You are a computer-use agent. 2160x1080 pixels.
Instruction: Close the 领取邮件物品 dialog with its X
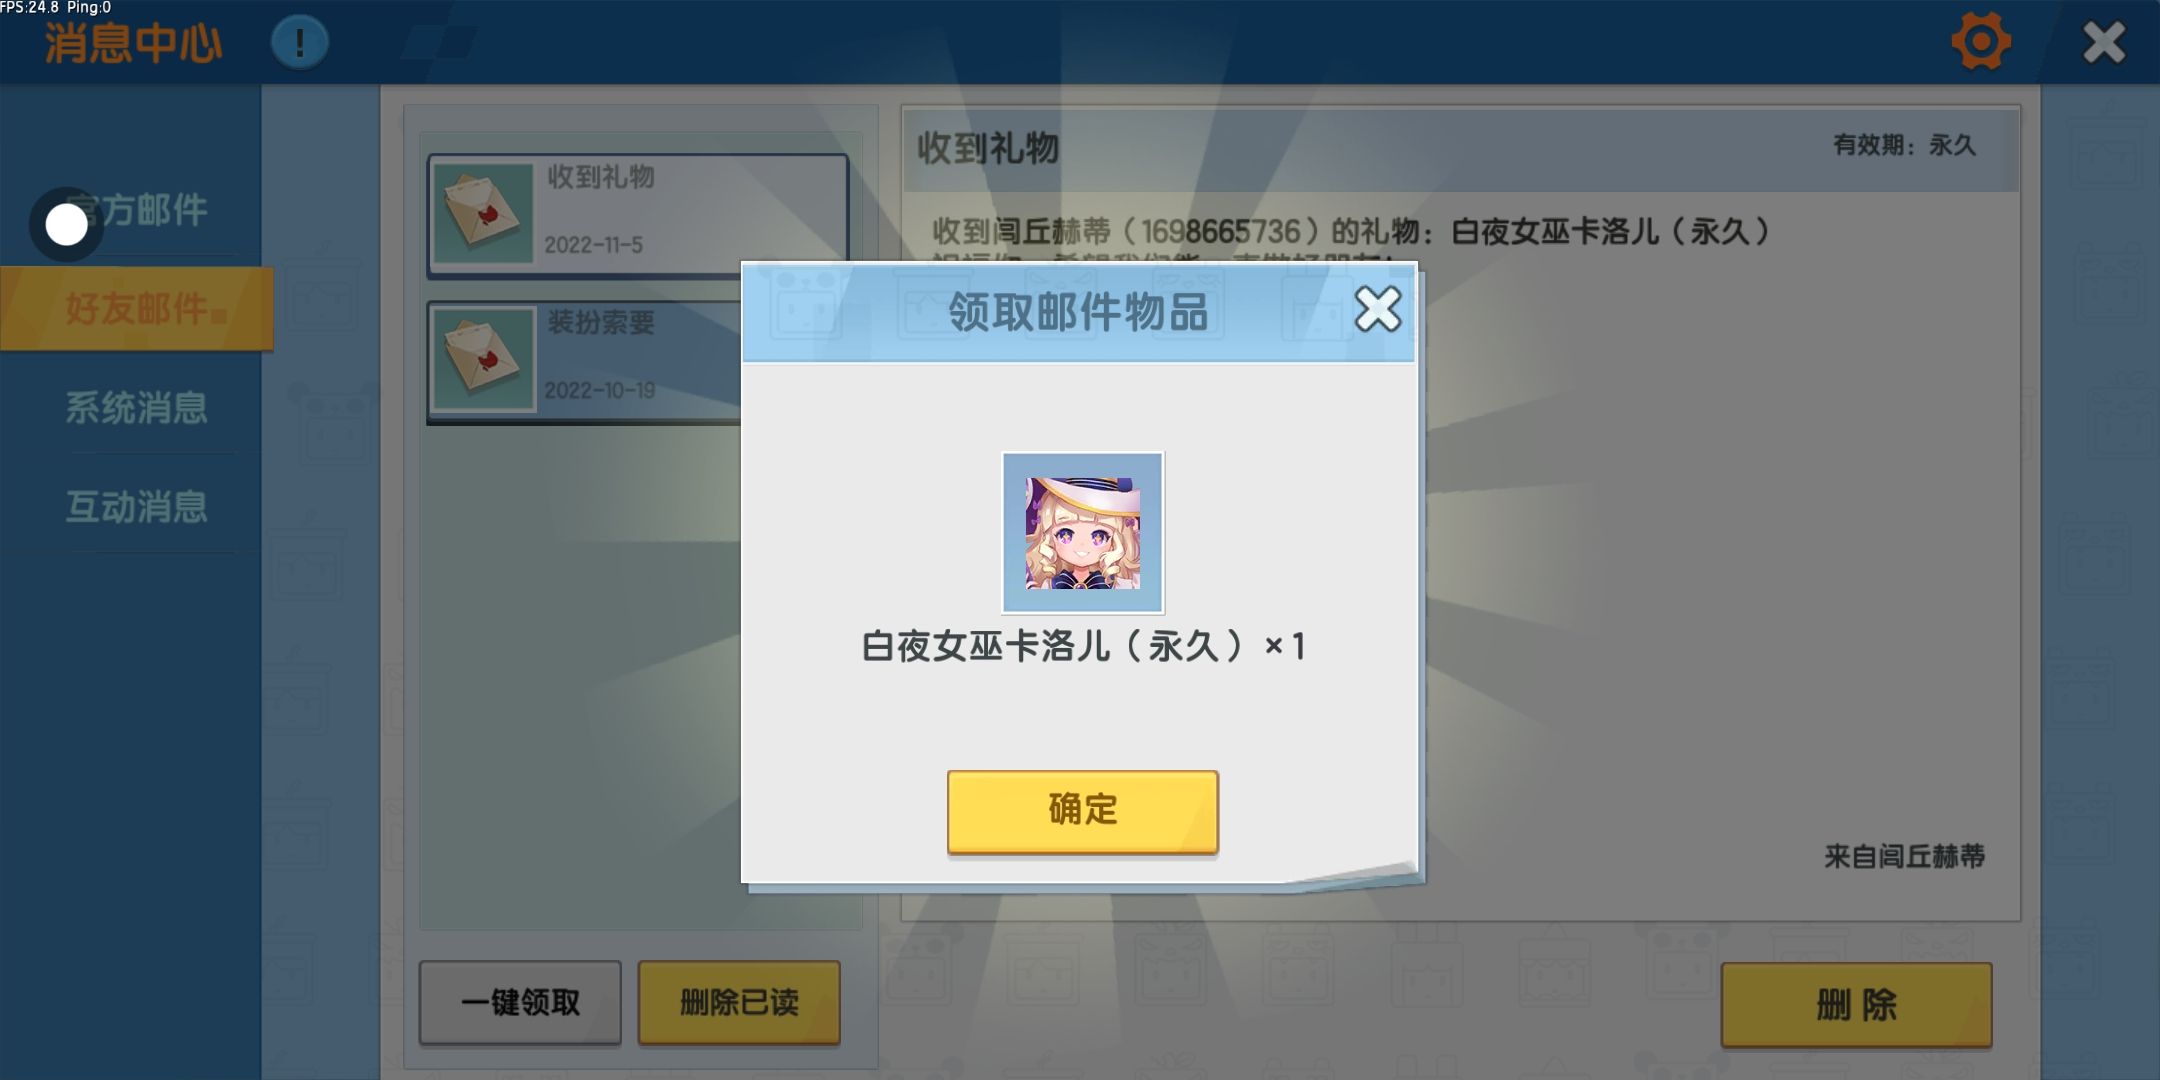pos(1378,309)
